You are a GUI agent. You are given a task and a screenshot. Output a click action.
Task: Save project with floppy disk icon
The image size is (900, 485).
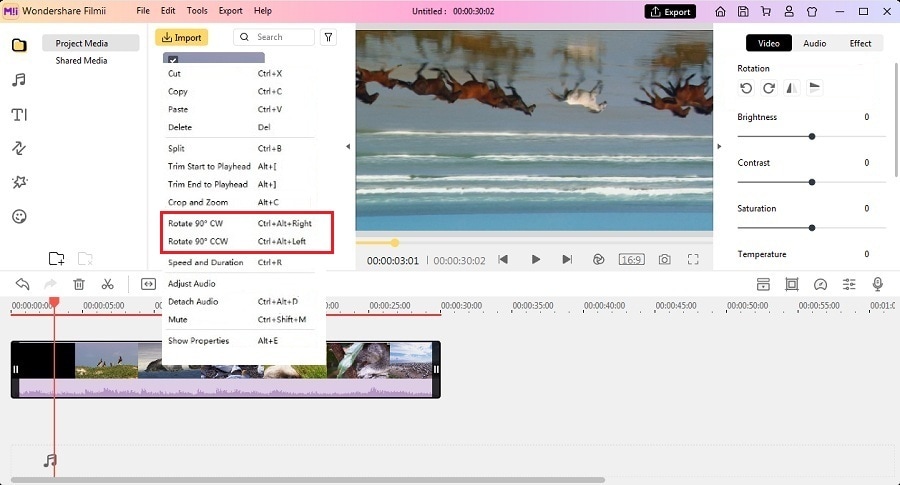[743, 11]
